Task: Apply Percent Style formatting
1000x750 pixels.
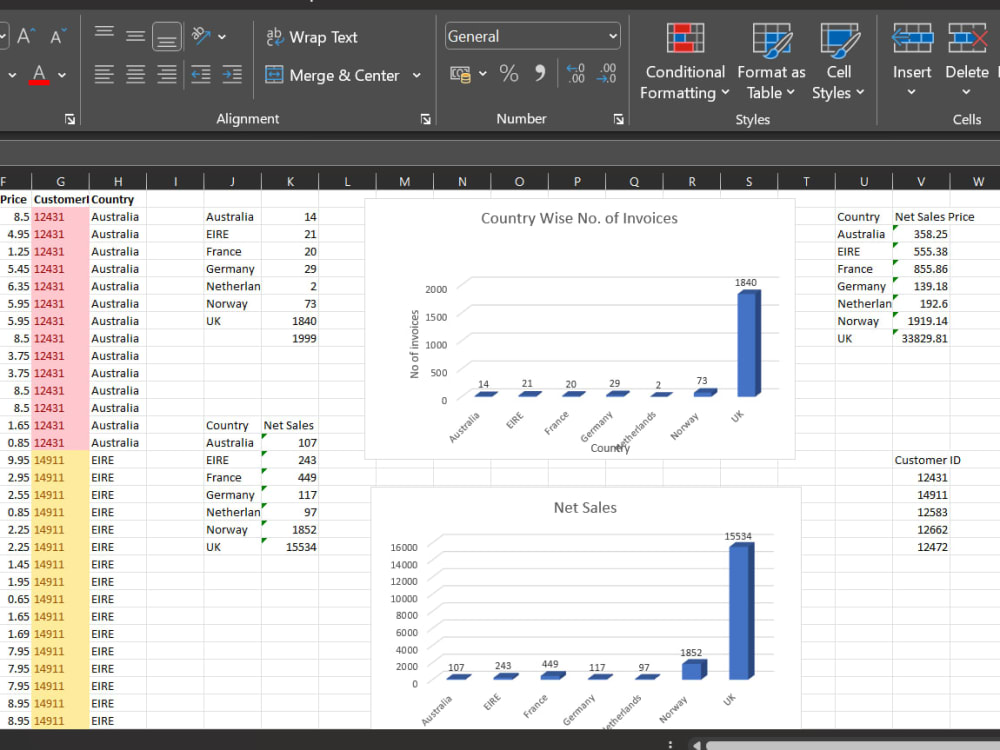Action: coord(508,73)
